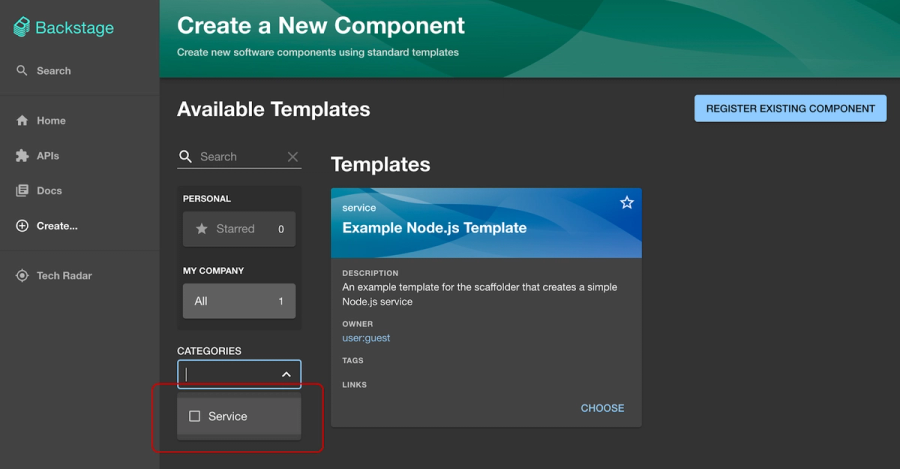
Task: Star the Example Node.js Template
Action: [x=627, y=202]
